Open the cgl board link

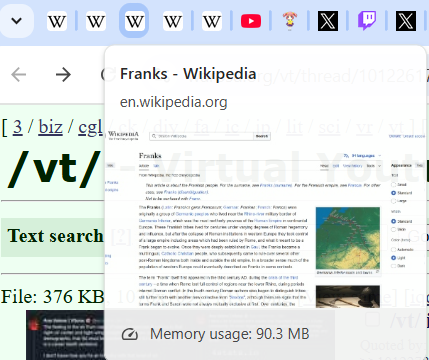pos(90,128)
